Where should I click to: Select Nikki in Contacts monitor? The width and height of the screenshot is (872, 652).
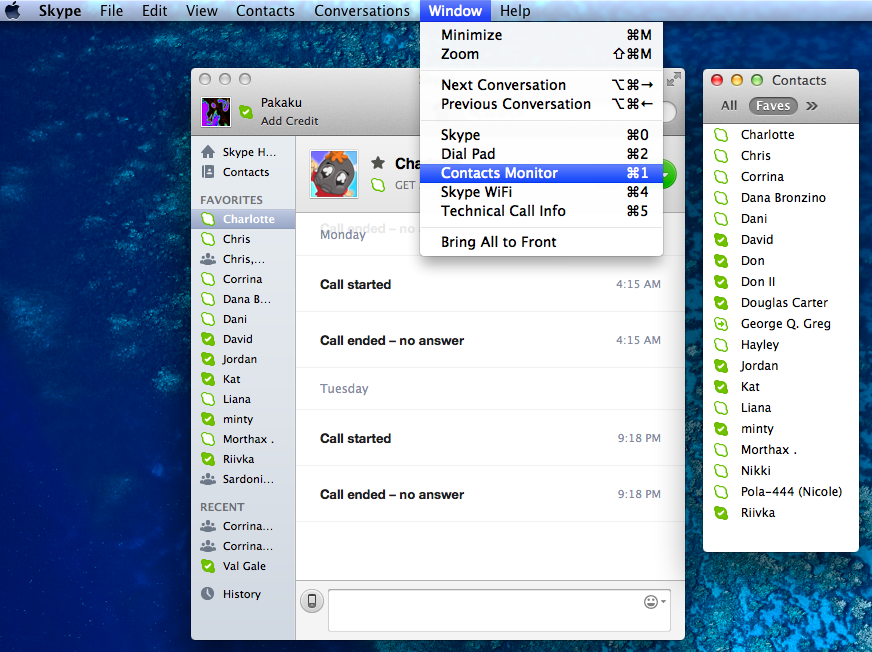(x=781, y=471)
